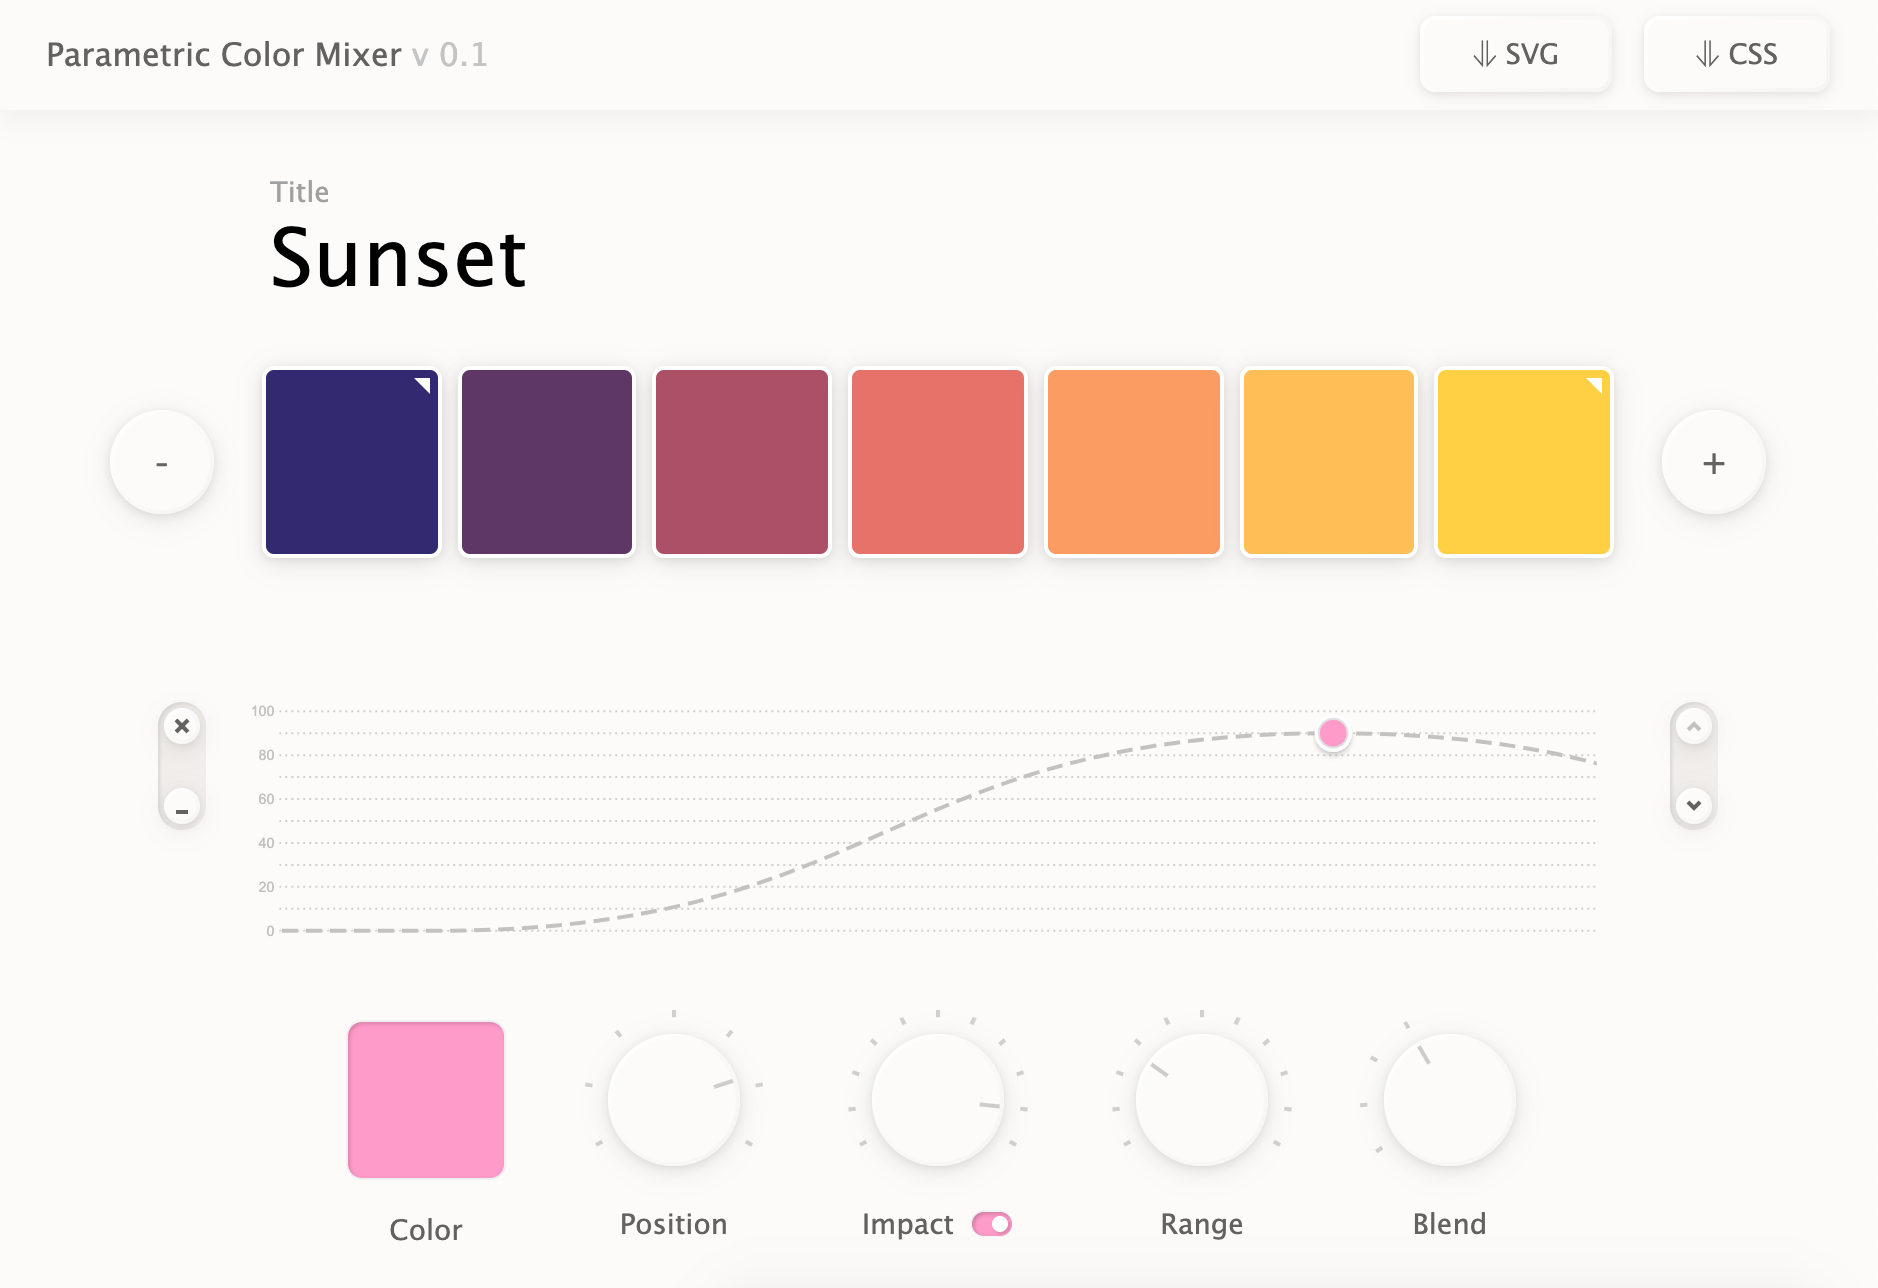Click the download arrow icon on the CSS button
The width and height of the screenshot is (1878, 1288).
(1706, 54)
